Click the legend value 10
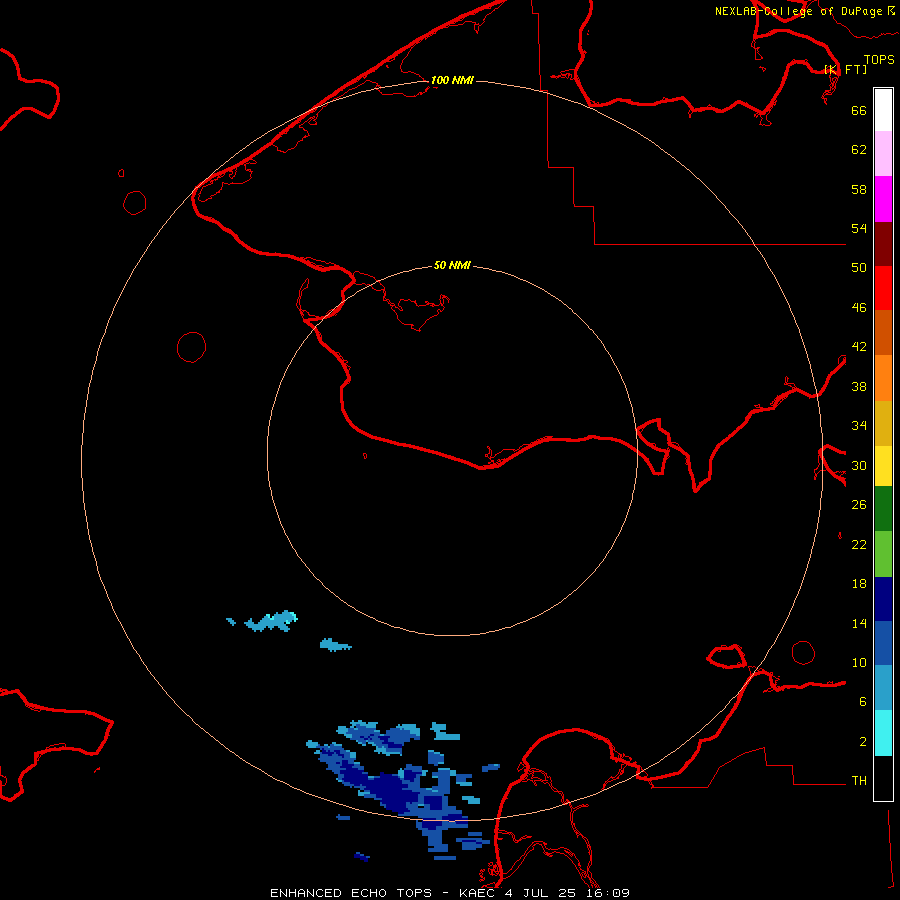This screenshot has width=900, height=900. pyautogui.click(x=859, y=662)
